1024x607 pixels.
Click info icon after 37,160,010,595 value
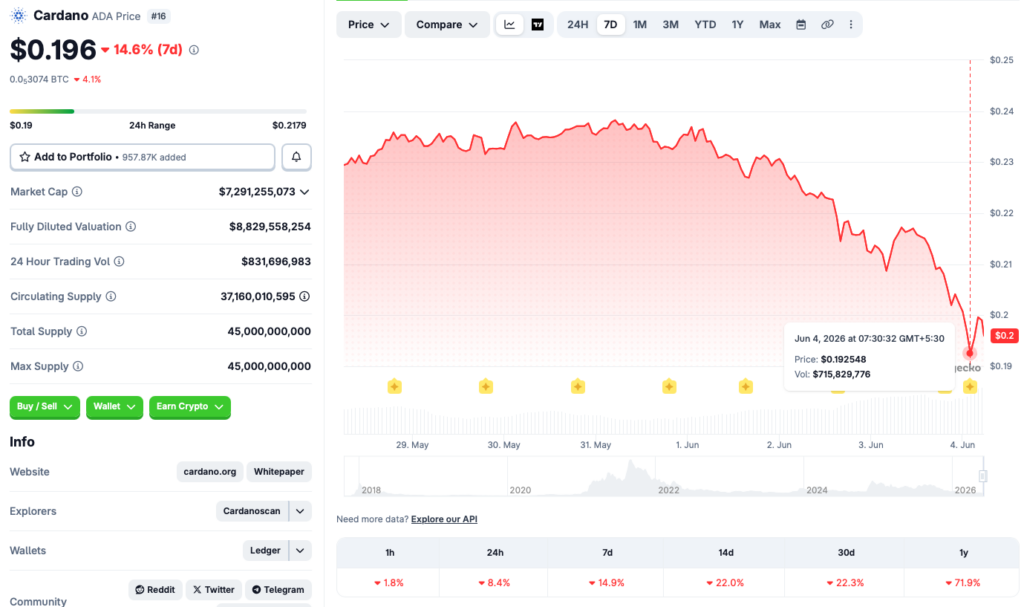304,297
